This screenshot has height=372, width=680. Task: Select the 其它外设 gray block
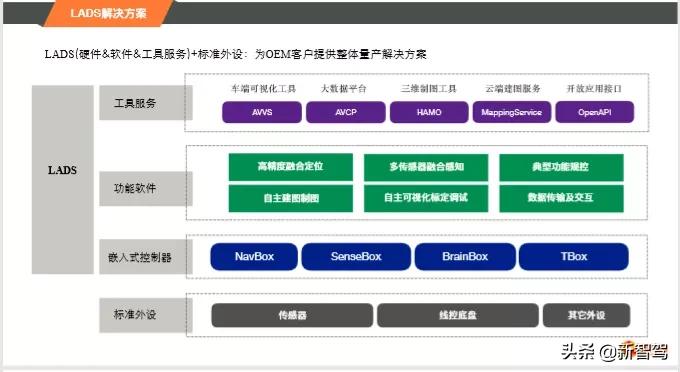pos(586,315)
